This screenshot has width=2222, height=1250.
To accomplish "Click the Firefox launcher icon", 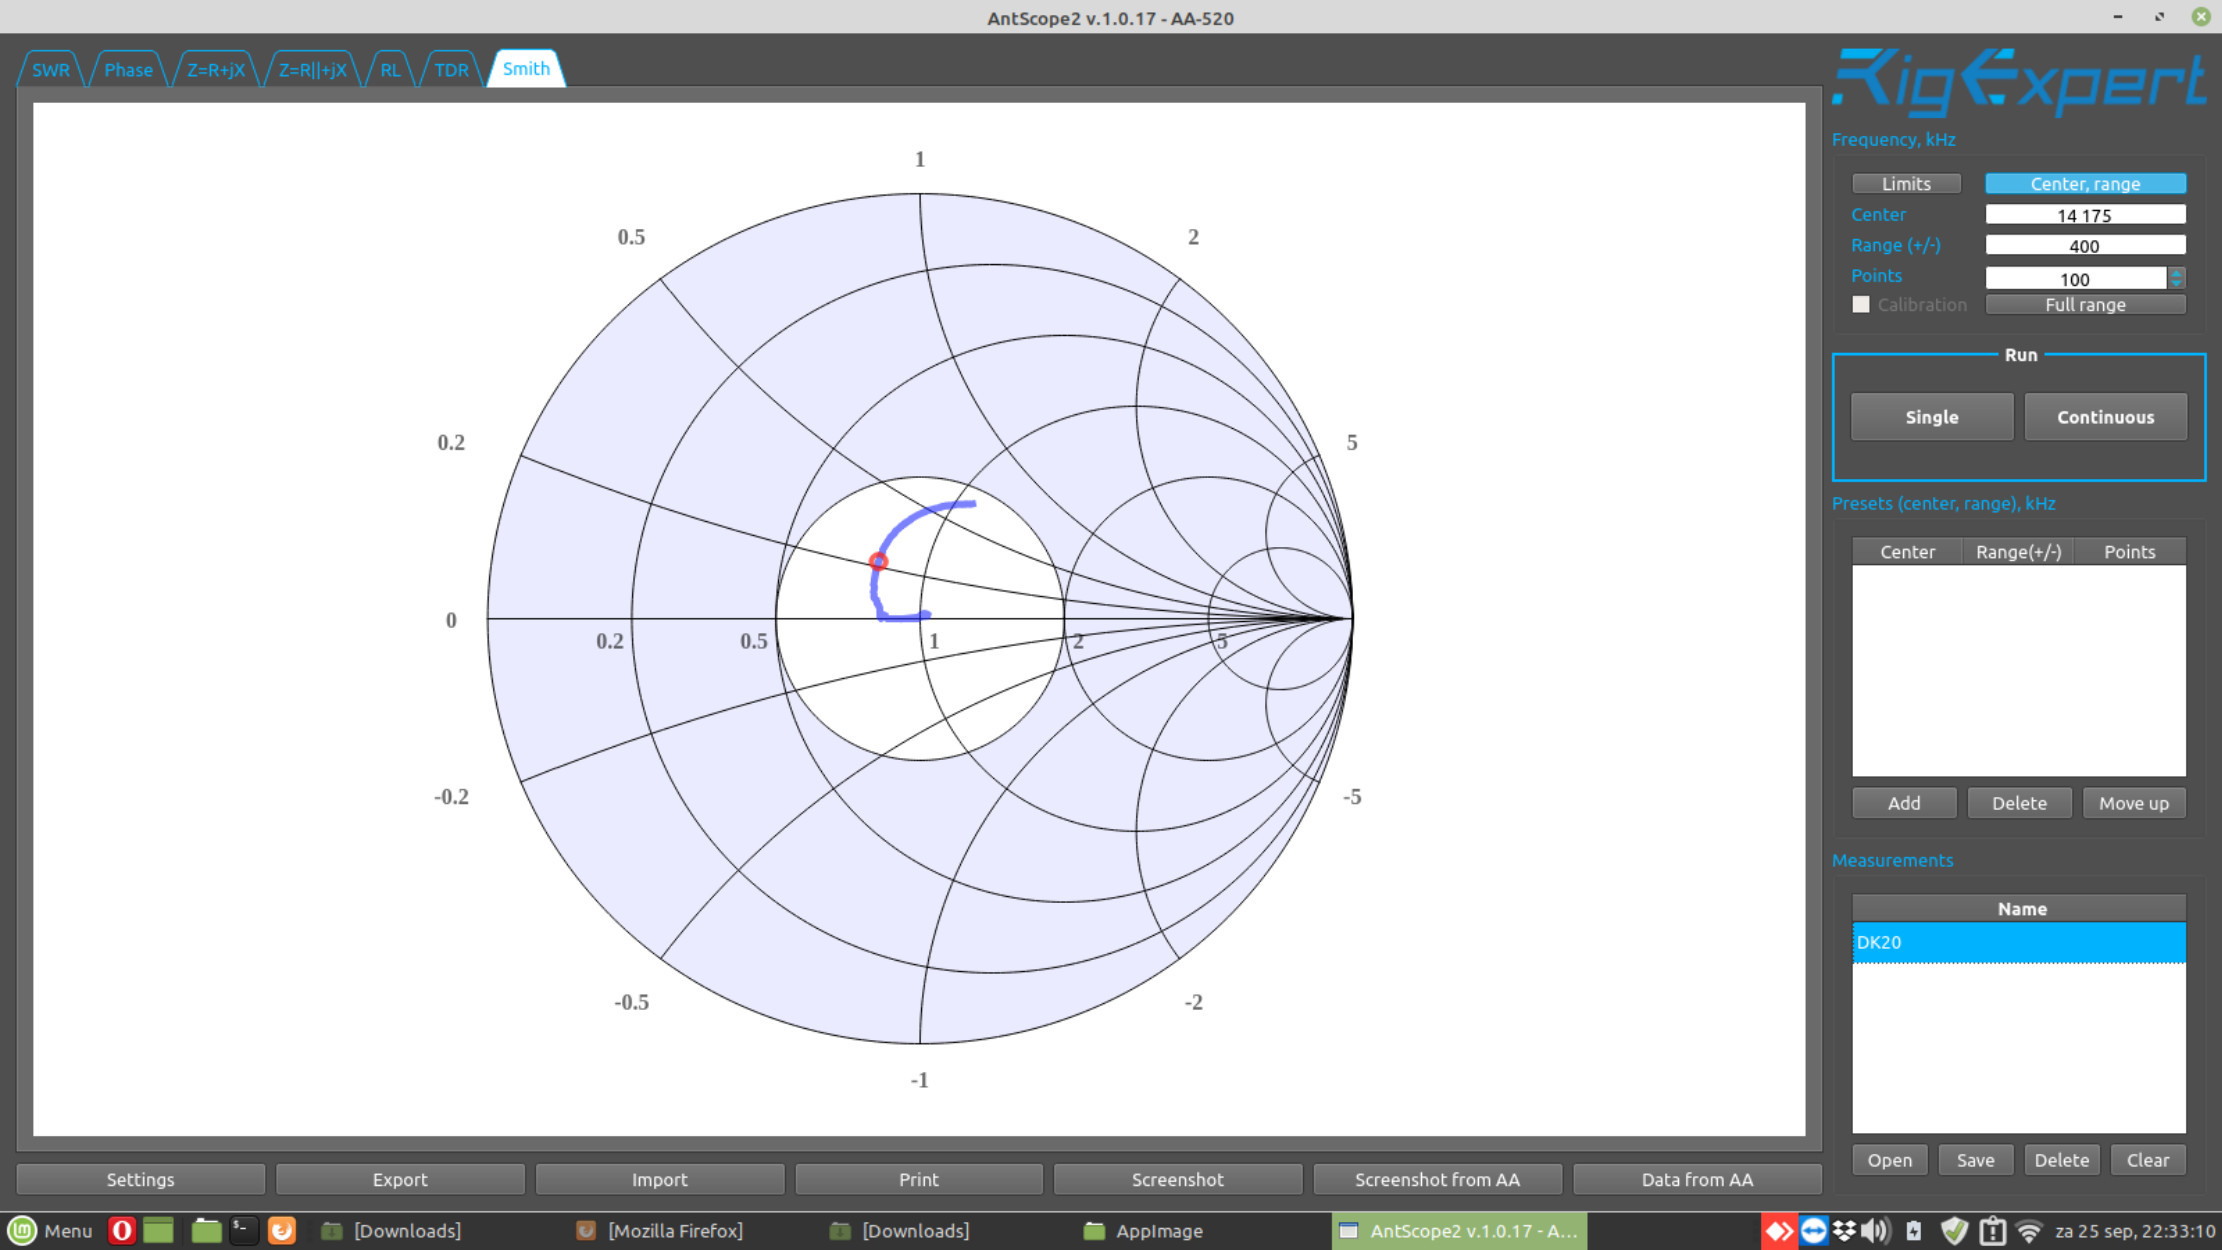I will pyautogui.click(x=282, y=1230).
